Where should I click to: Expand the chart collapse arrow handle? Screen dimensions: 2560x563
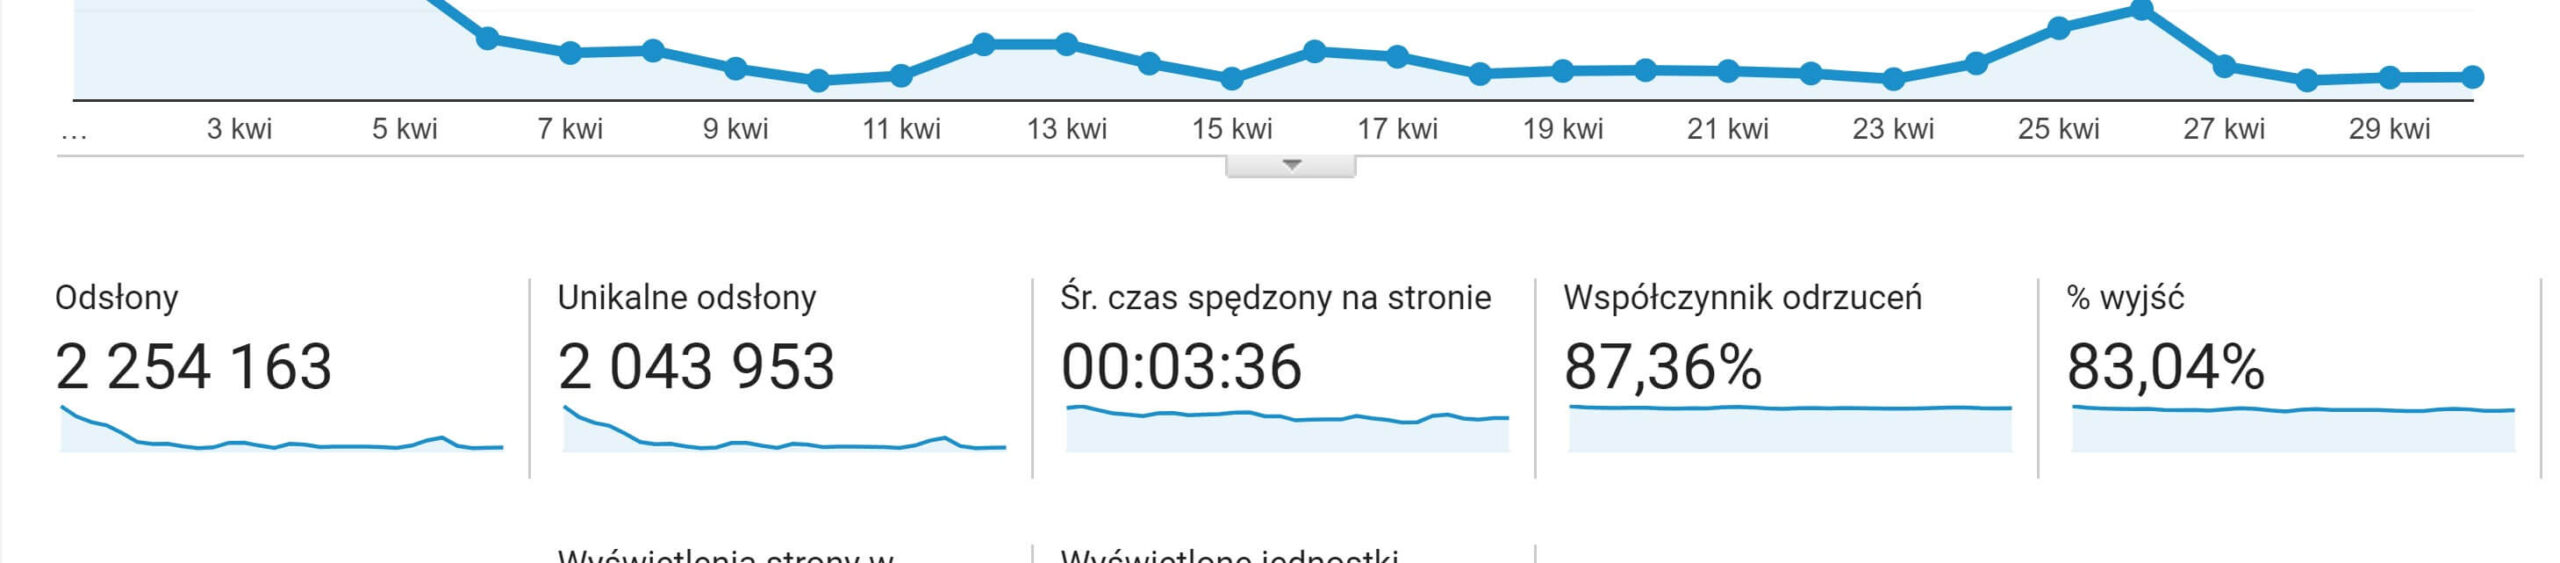(1291, 166)
